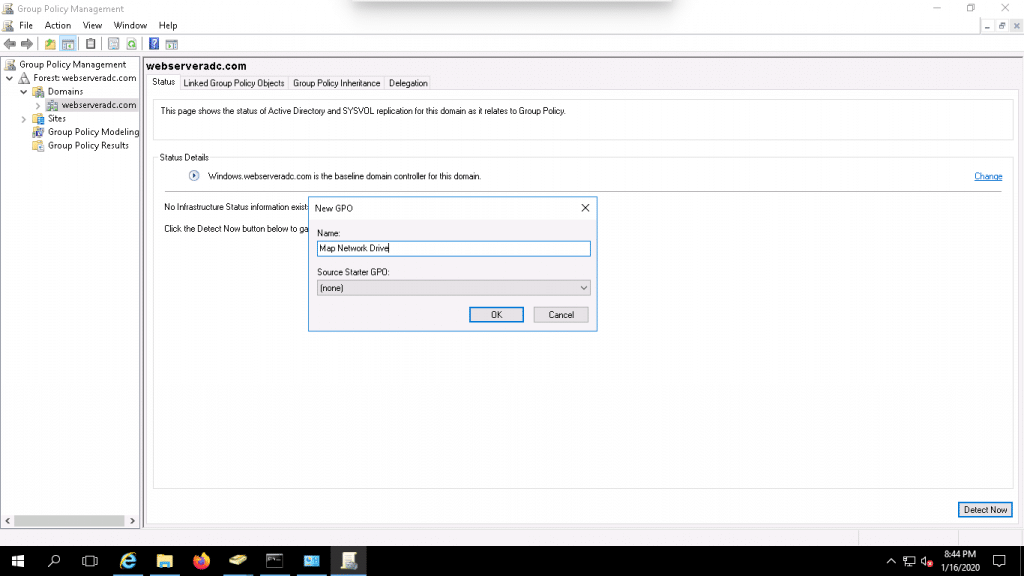Click the Group Policy Management taskbar icon
This screenshot has height=576, width=1024.
click(349, 561)
